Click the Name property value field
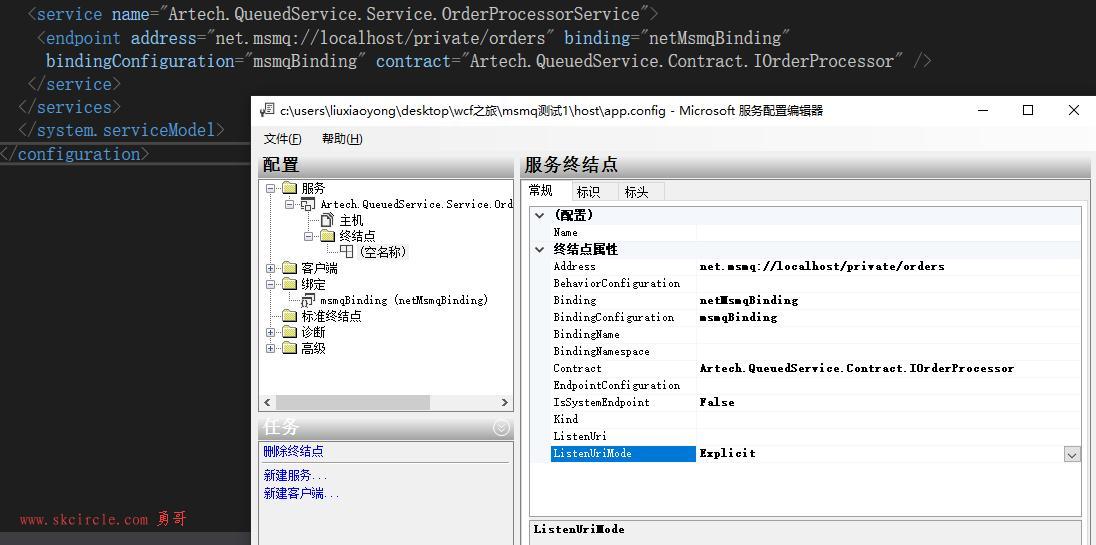The height and width of the screenshot is (545, 1096). [x=888, y=233]
